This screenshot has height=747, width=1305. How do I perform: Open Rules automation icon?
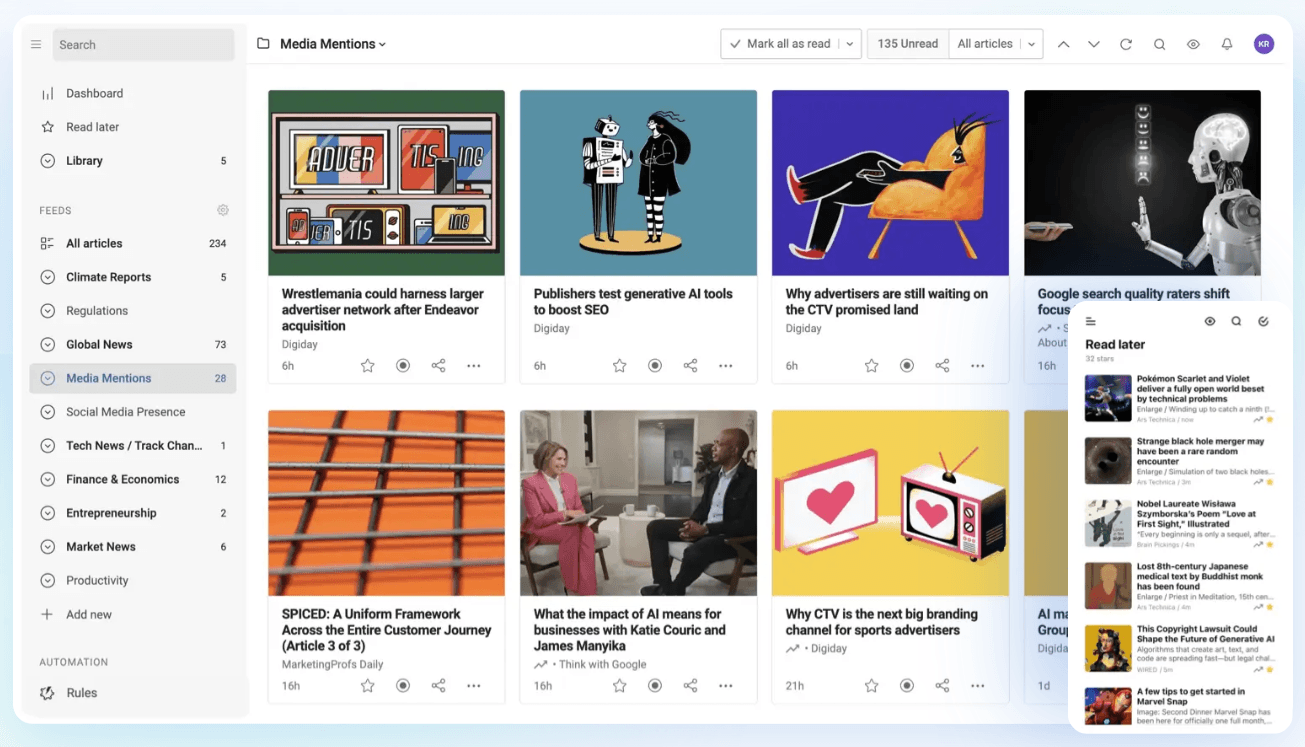(47, 693)
